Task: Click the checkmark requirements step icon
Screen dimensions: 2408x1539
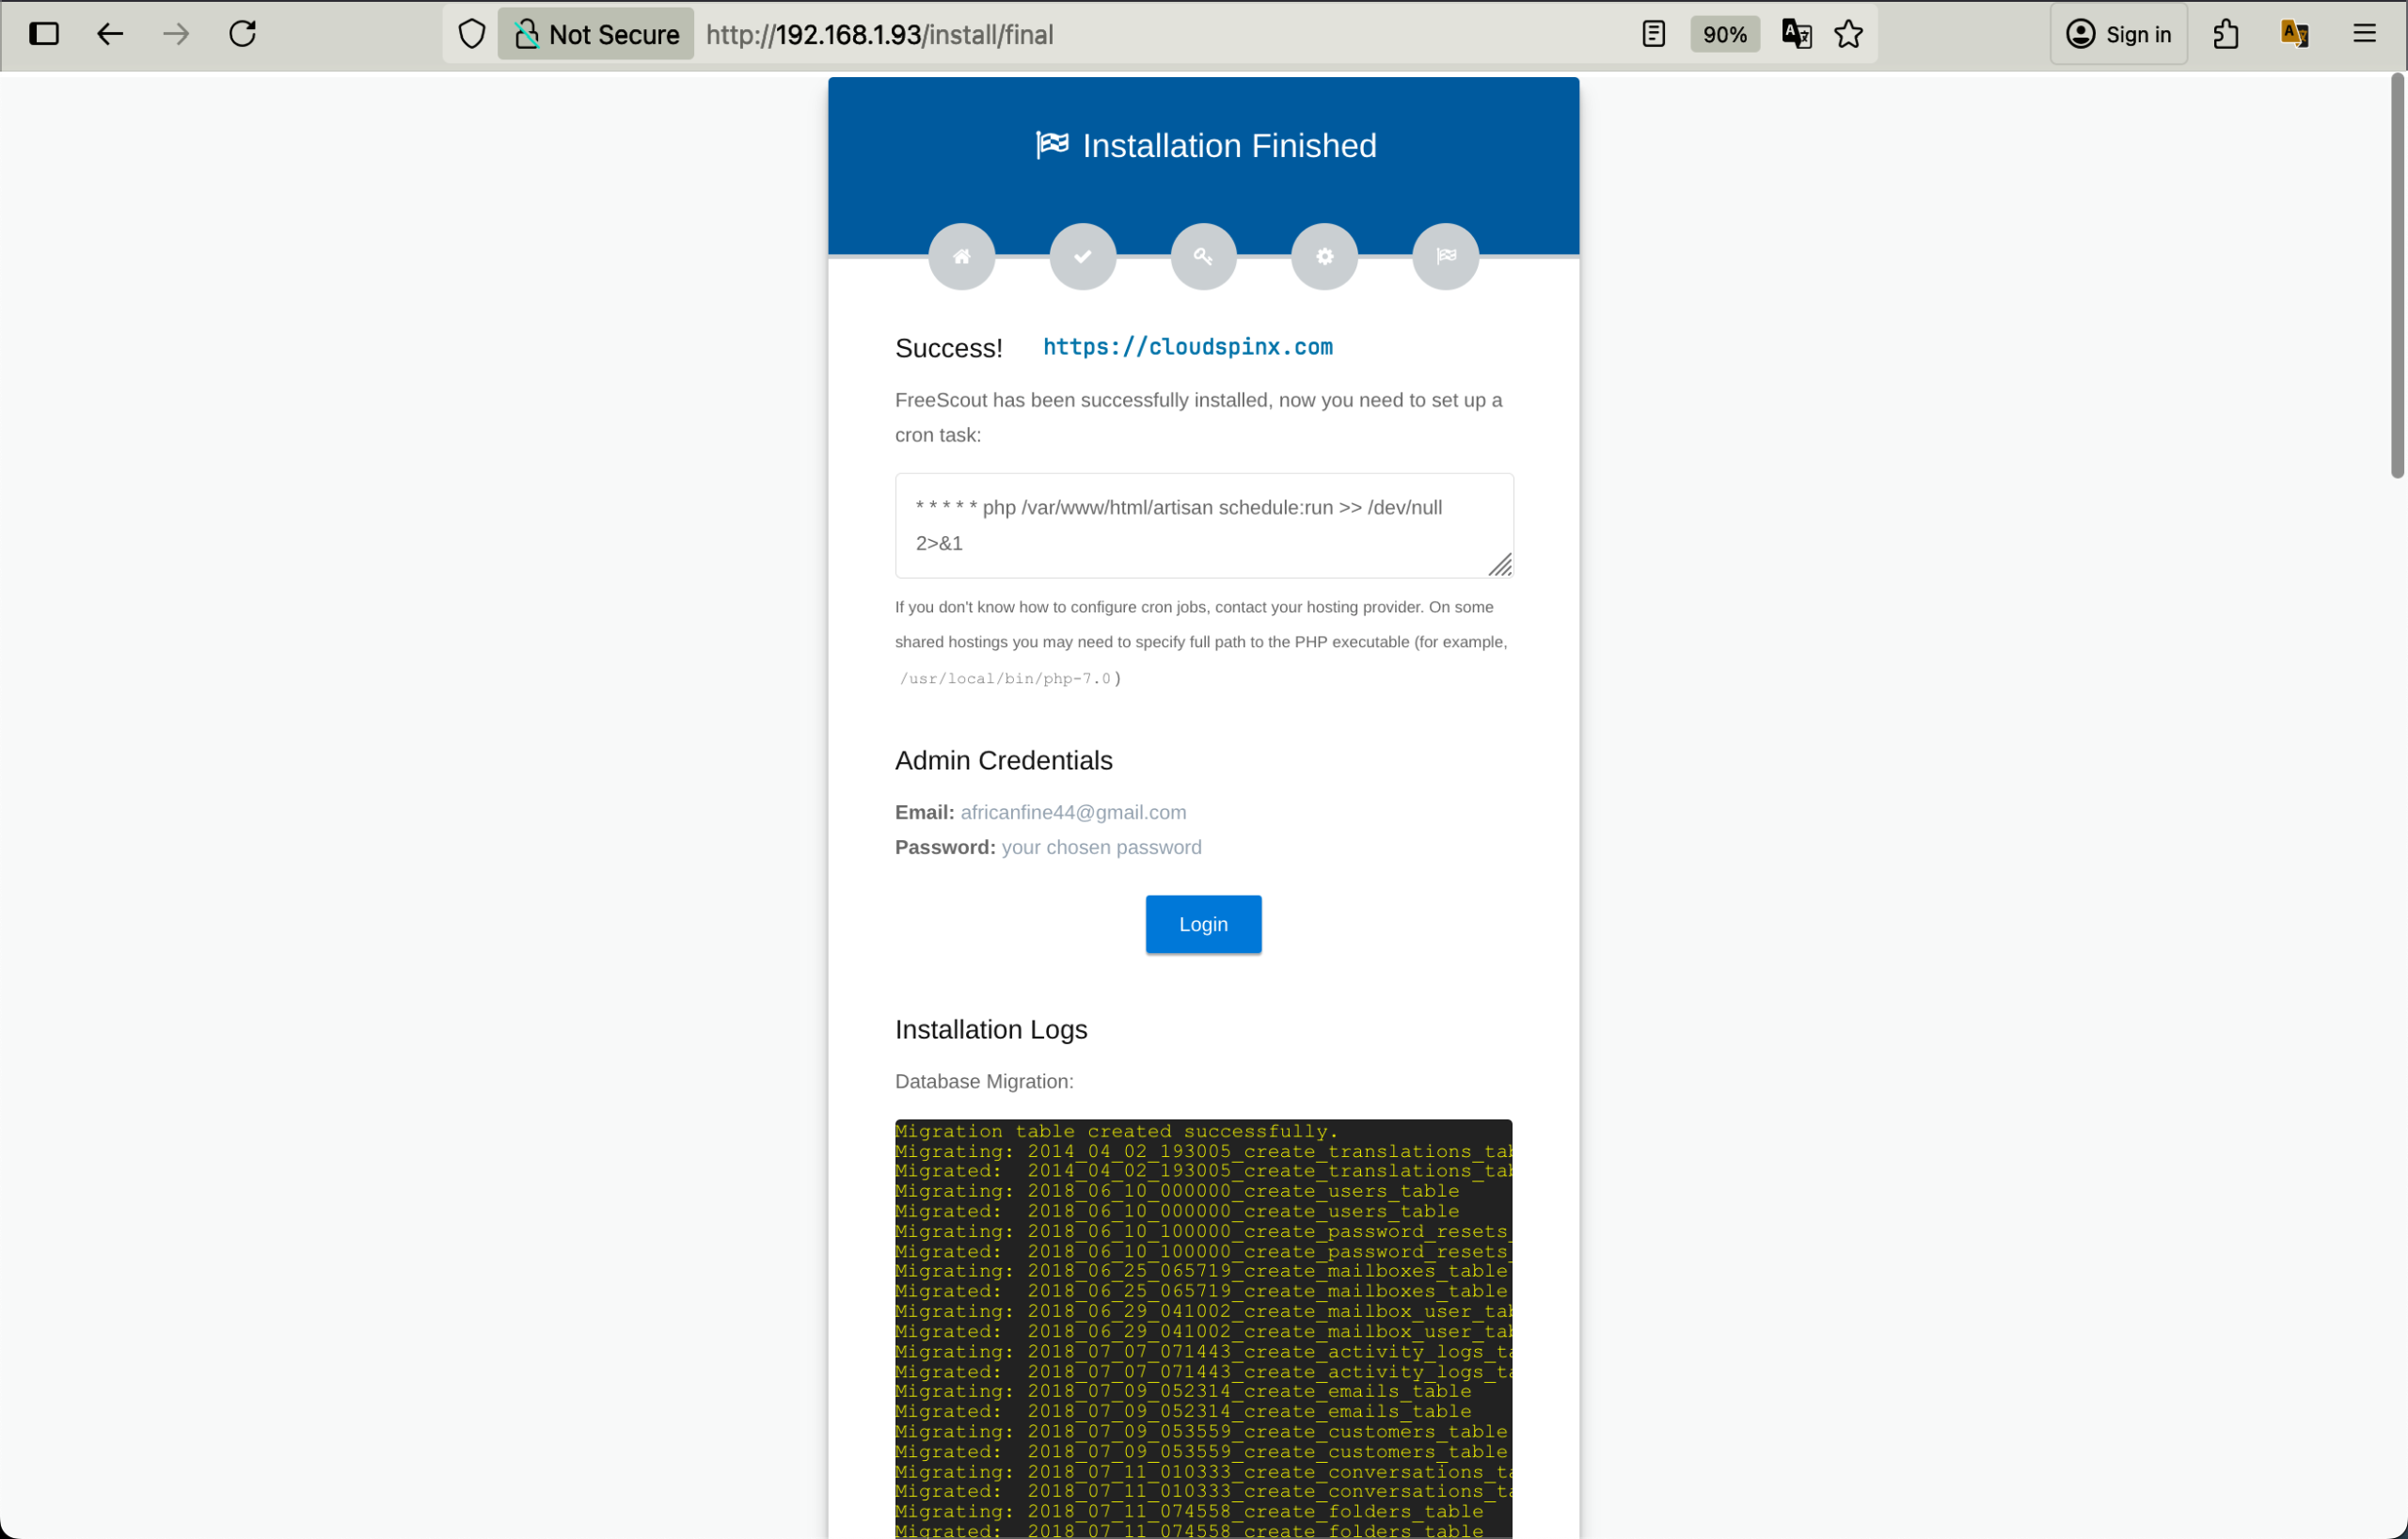Action: (x=1082, y=256)
